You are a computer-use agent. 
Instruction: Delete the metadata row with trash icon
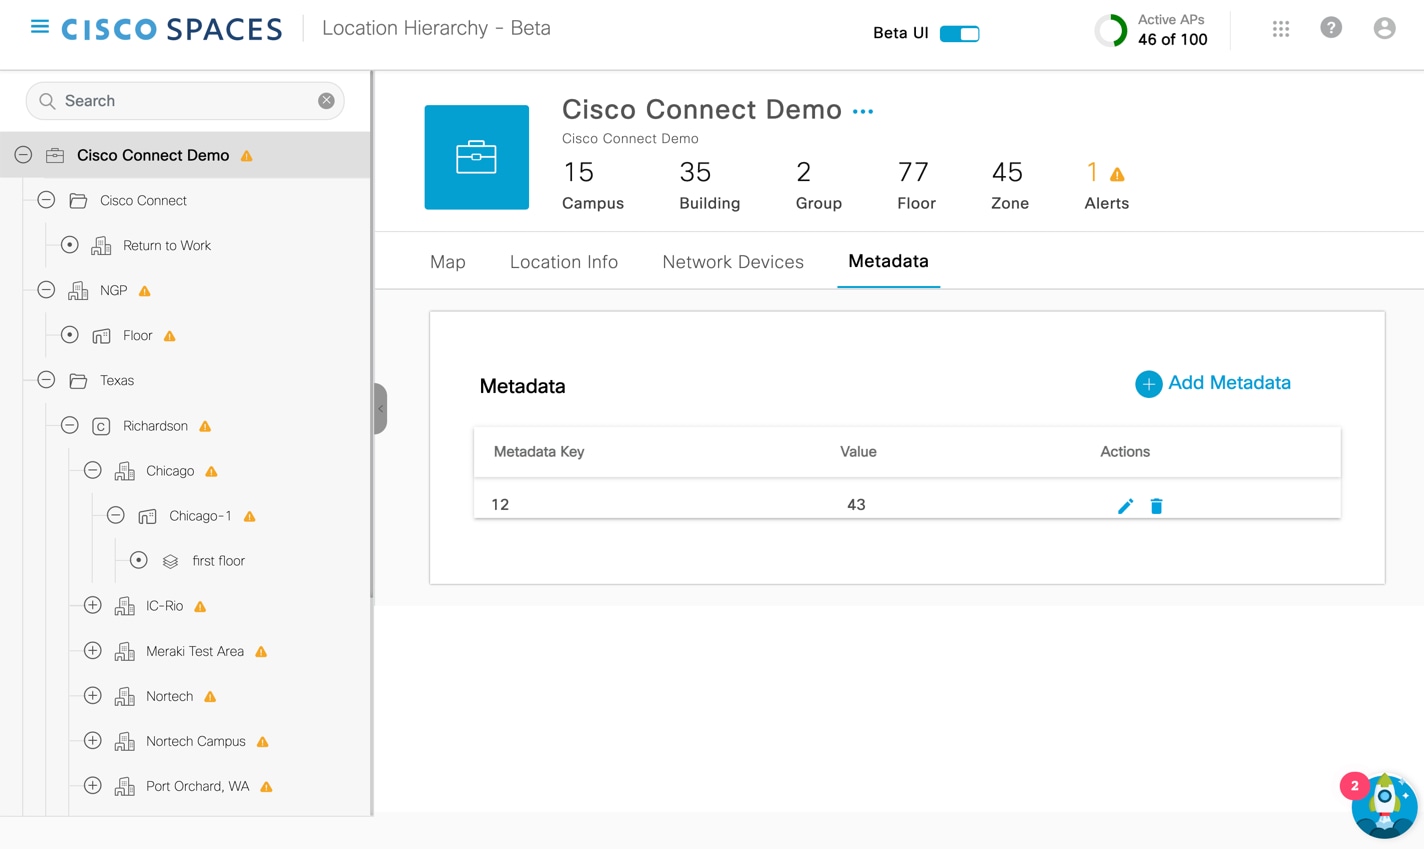[x=1156, y=506]
